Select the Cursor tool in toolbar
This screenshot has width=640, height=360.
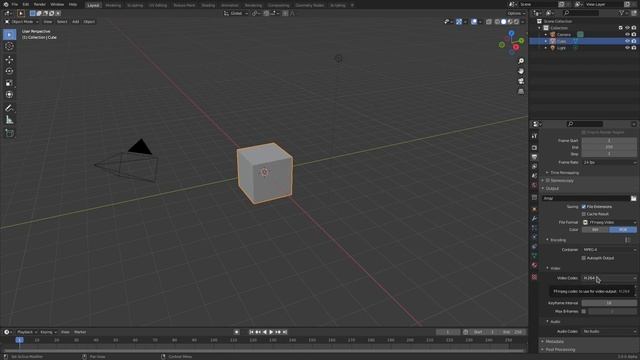(x=9, y=46)
